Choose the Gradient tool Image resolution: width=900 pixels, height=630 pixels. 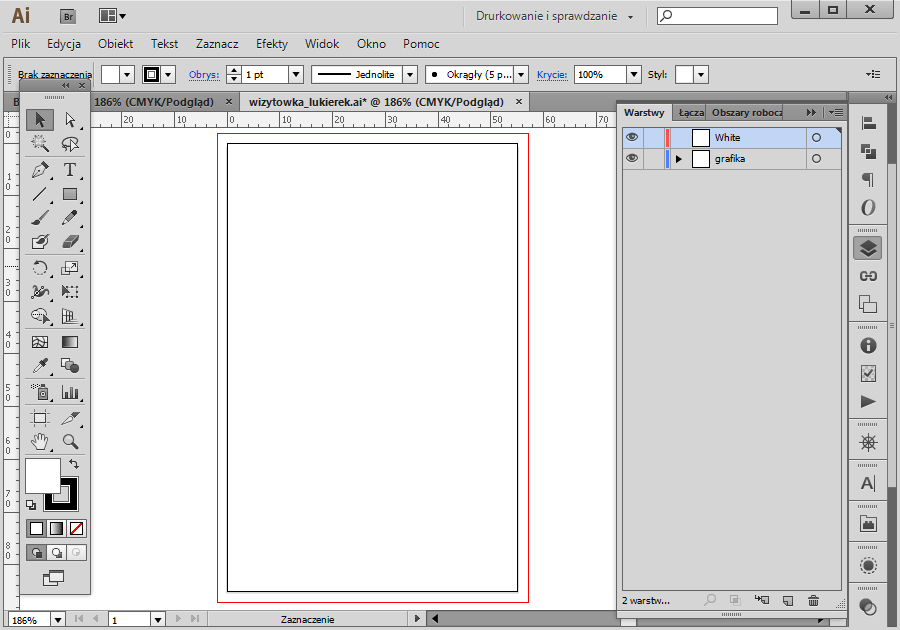(x=70, y=342)
